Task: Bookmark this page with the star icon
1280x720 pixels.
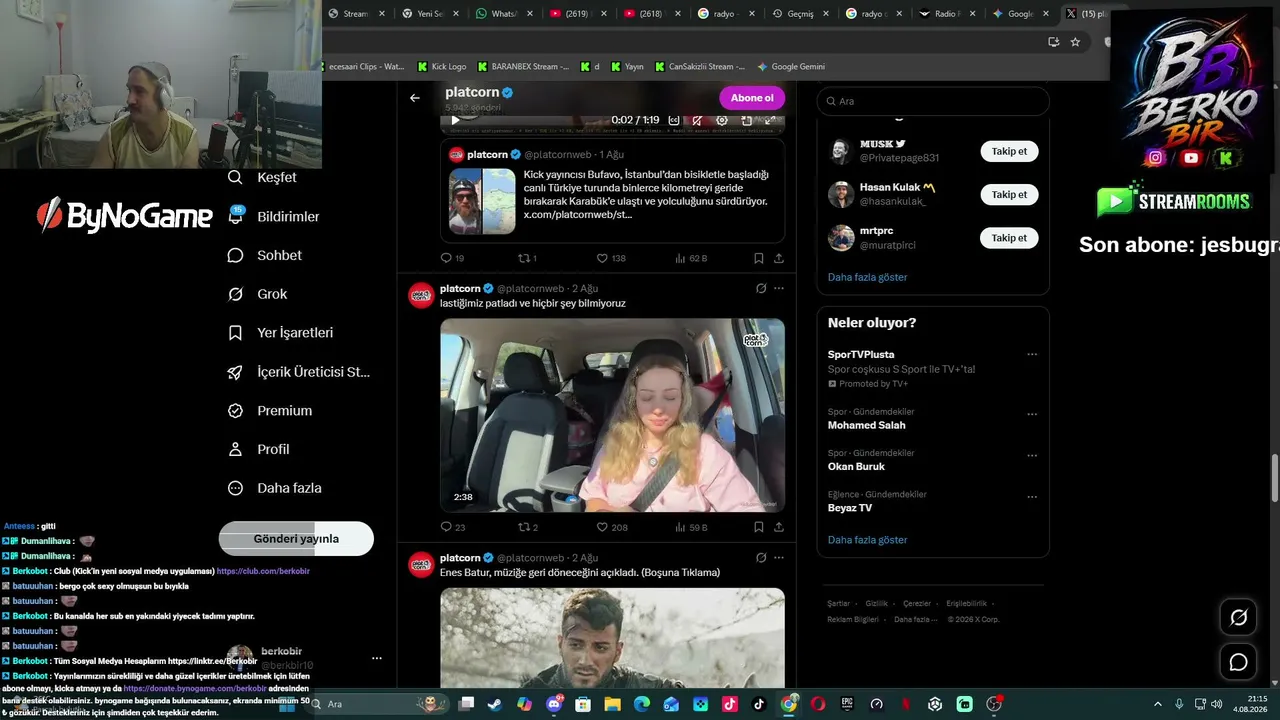Action: click(1075, 42)
